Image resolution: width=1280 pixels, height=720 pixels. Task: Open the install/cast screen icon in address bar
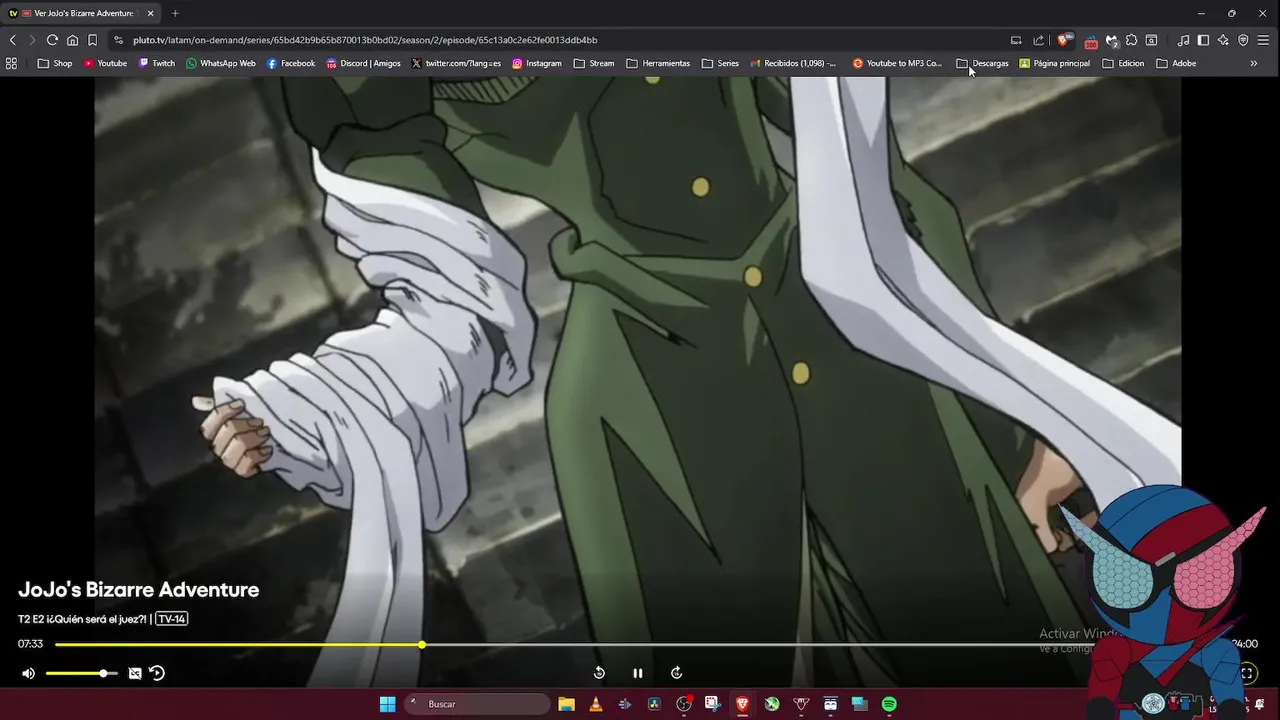point(1016,40)
